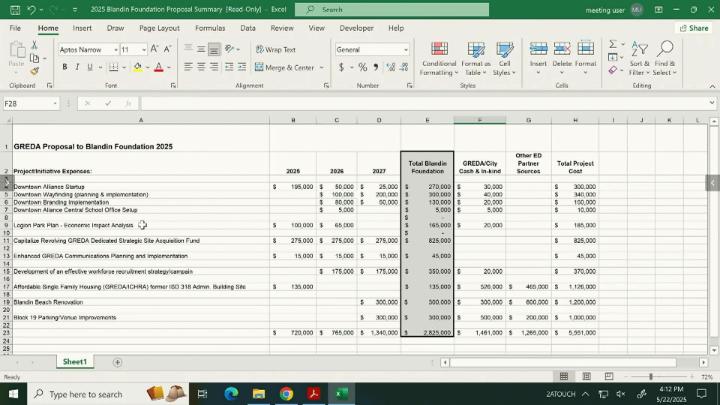Image resolution: width=720 pixels, height=405 pixels.
Task: Toggle Bold formatting
Action: [65, 67]
